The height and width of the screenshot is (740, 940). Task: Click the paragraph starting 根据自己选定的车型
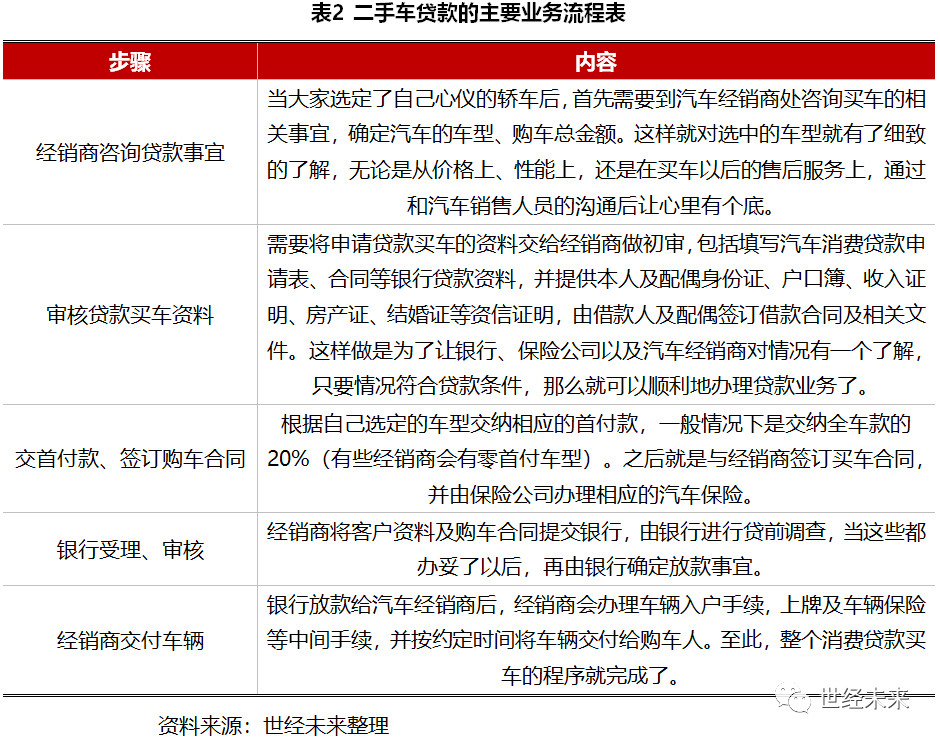(x=596, y=459)
